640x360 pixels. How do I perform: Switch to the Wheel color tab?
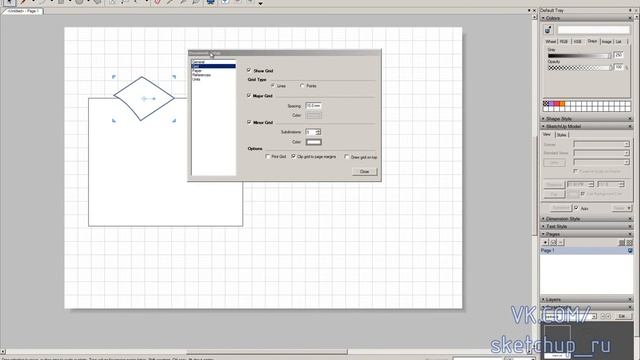pos(551,42)
